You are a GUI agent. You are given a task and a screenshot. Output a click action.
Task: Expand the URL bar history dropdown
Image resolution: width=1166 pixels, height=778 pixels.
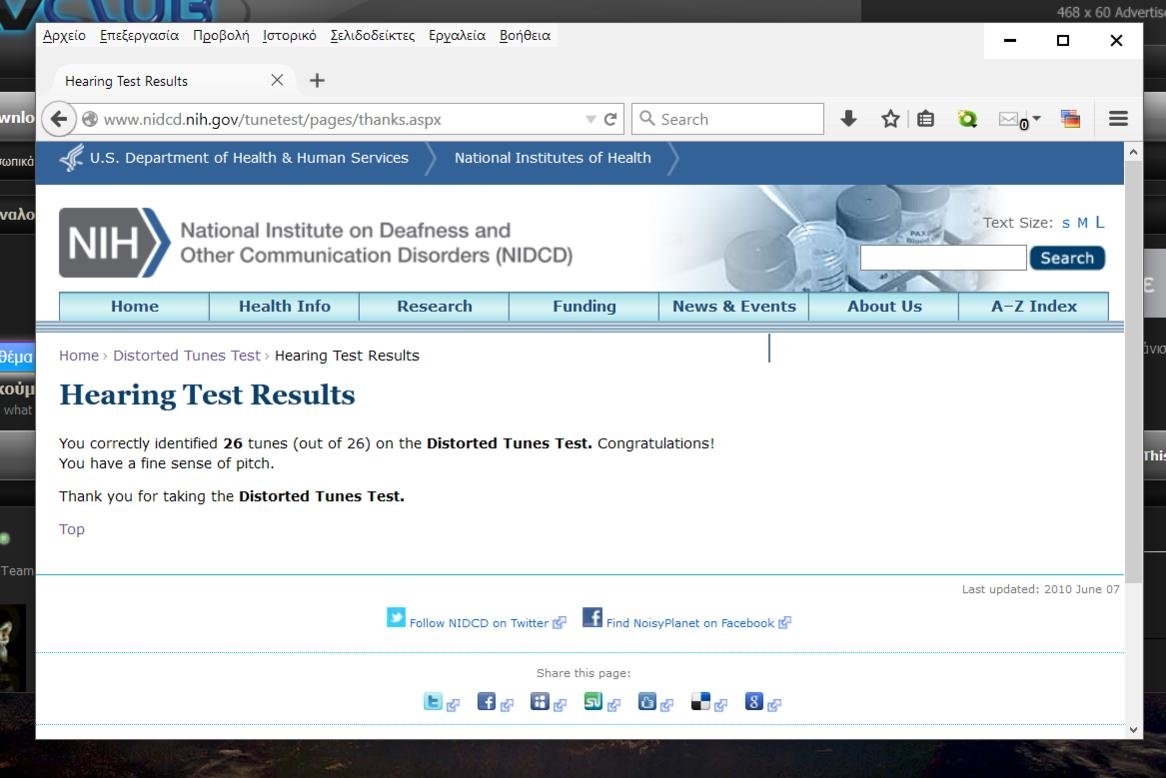590,119
